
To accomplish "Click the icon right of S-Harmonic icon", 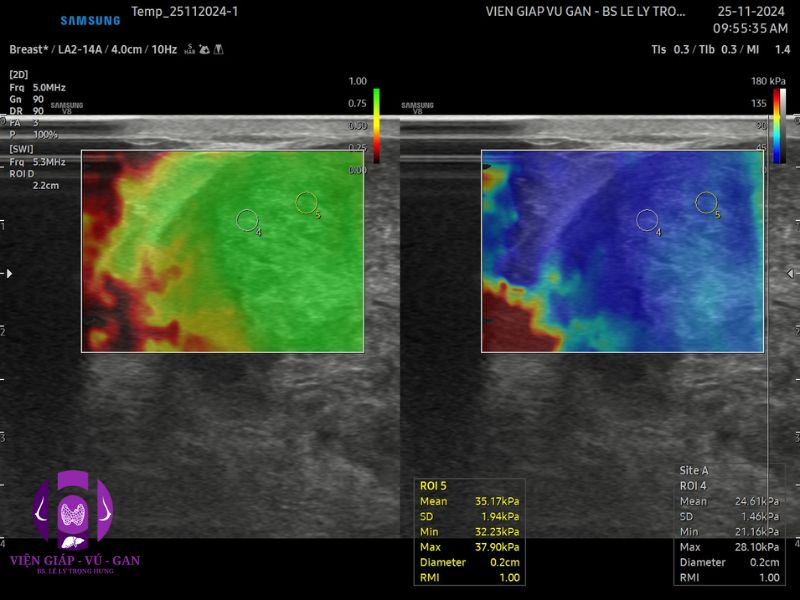I will [205, 49].
